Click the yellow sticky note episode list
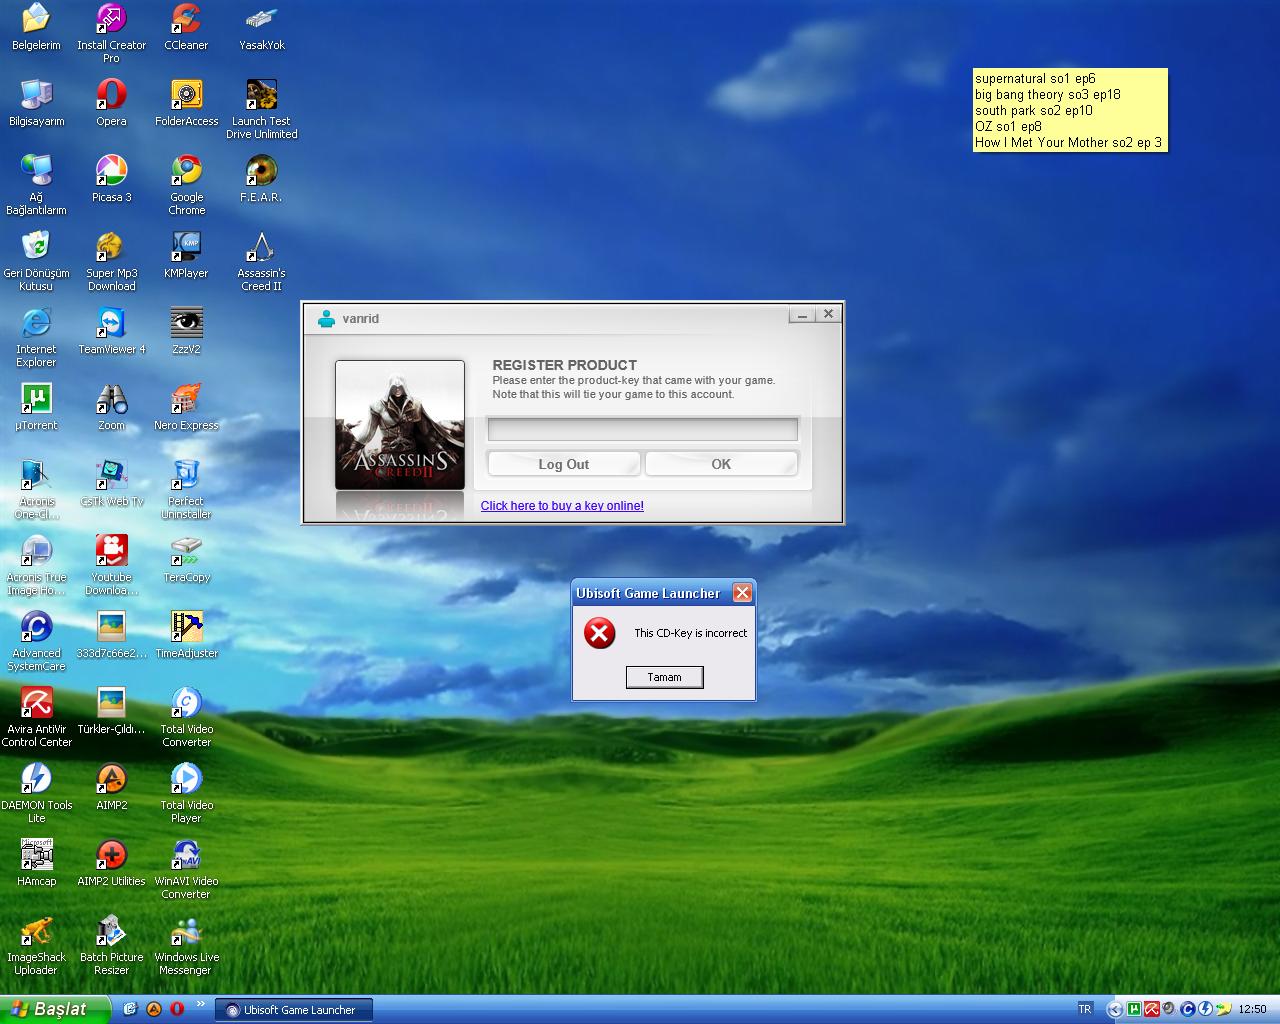 [x=1070, y=110]
